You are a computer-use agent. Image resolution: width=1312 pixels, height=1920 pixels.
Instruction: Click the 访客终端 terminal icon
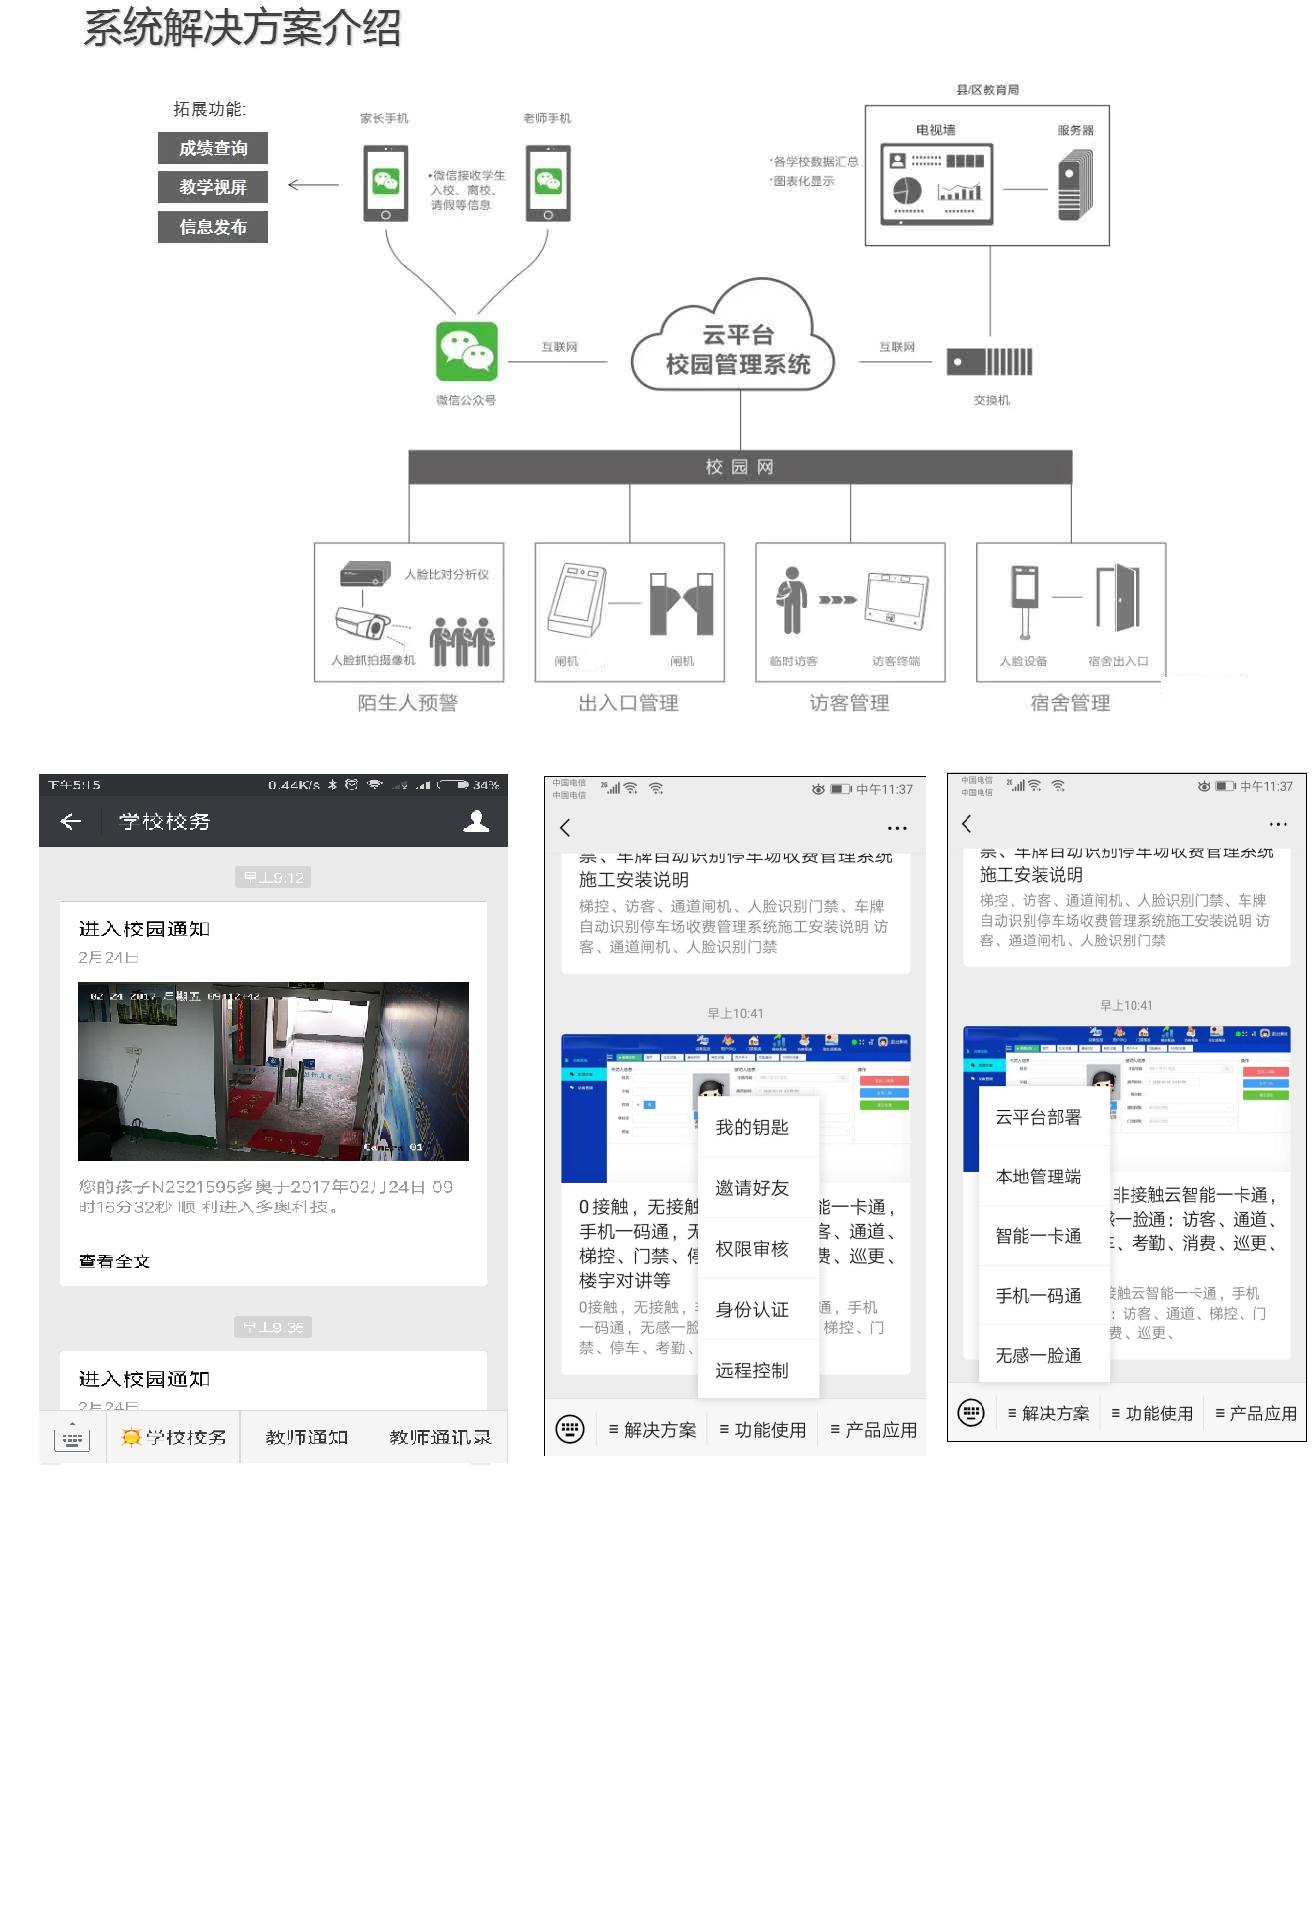click(897, 601)
